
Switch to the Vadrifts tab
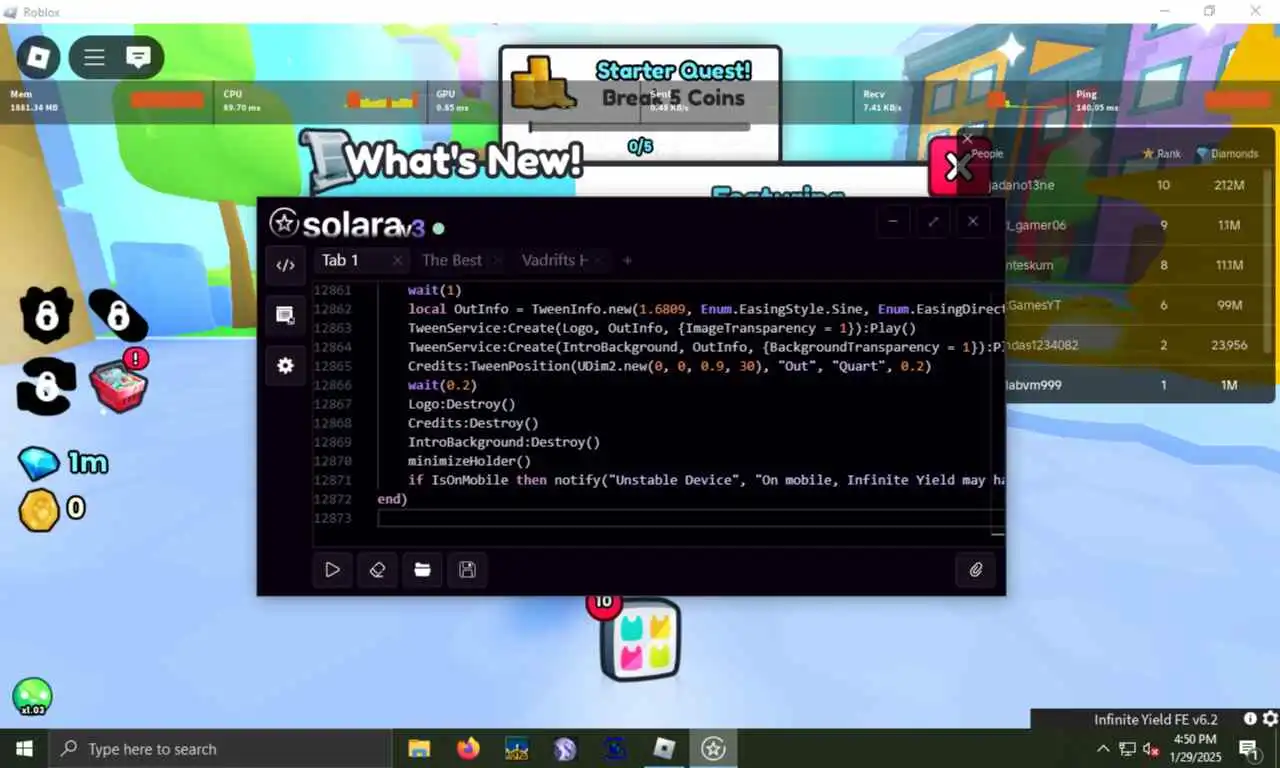click(x=554, y=260)
